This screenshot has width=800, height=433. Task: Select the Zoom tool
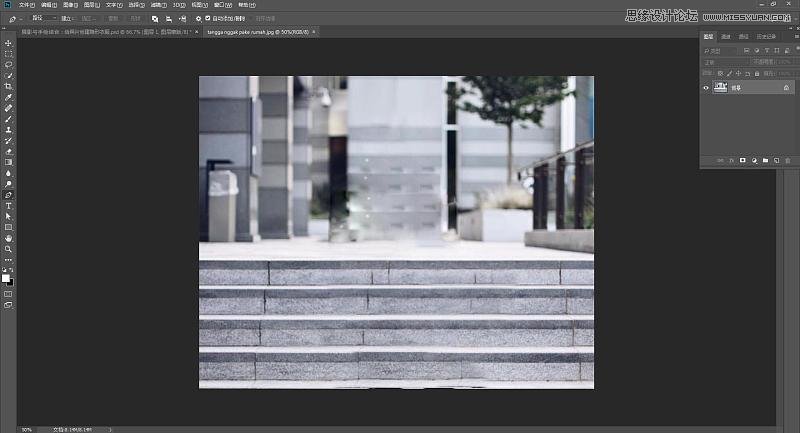(8, 249)
